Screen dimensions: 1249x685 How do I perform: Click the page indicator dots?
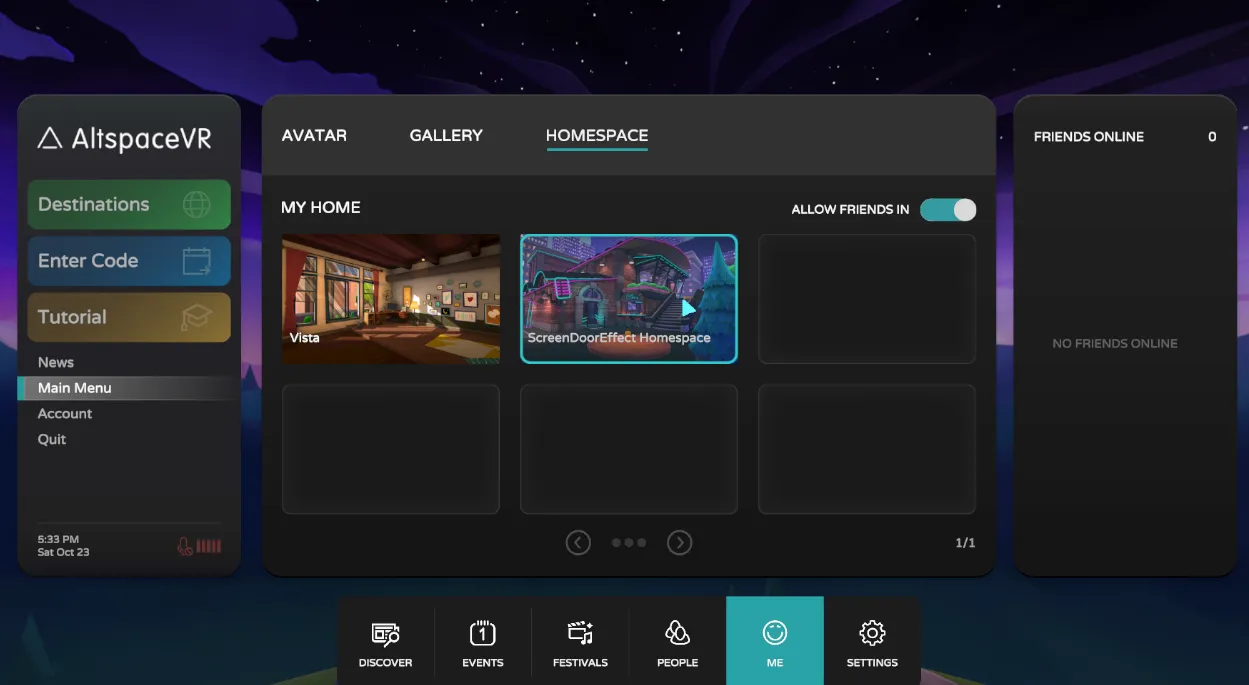[629, 543]
